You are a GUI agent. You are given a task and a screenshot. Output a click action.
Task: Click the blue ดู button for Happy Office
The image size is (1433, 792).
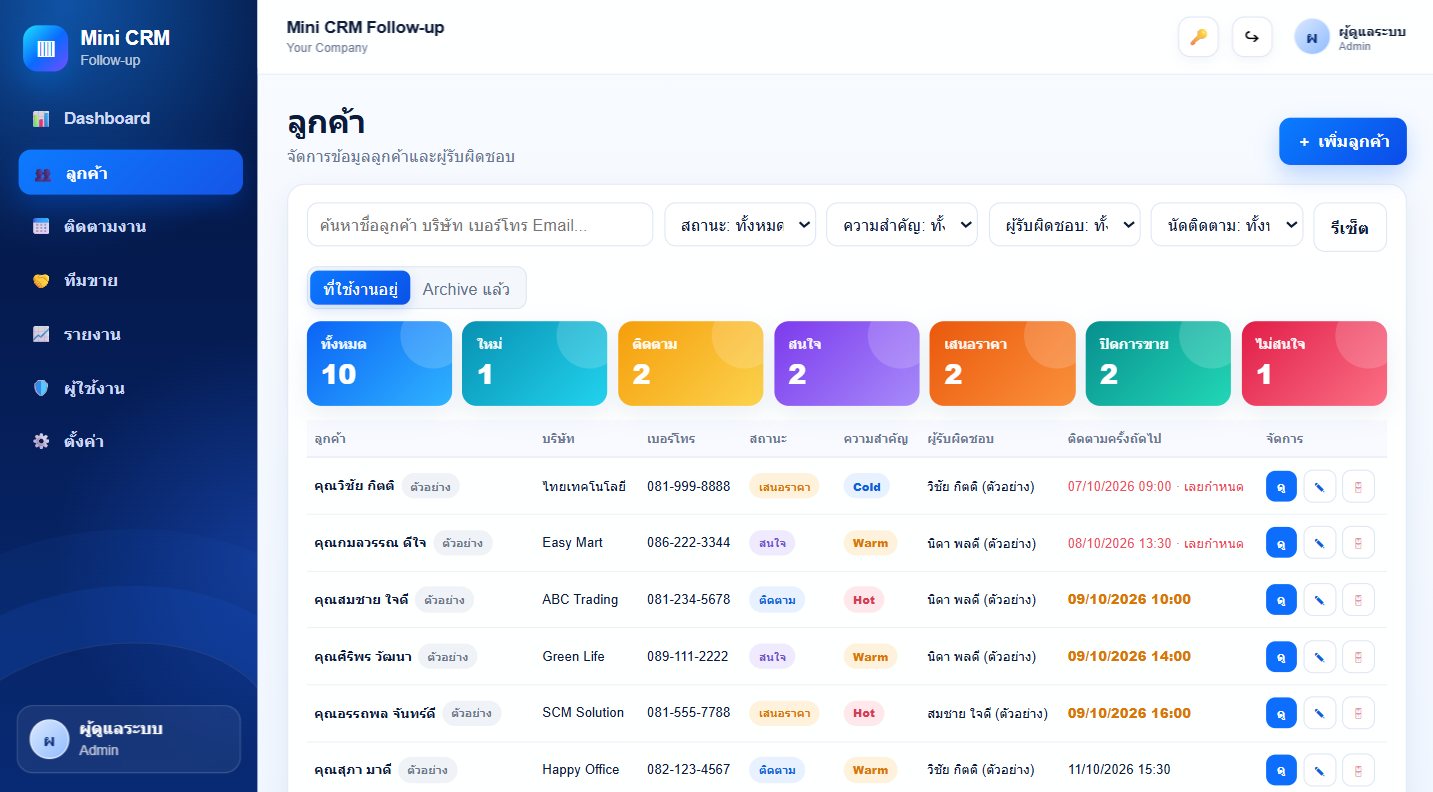tap(1281, 770)
